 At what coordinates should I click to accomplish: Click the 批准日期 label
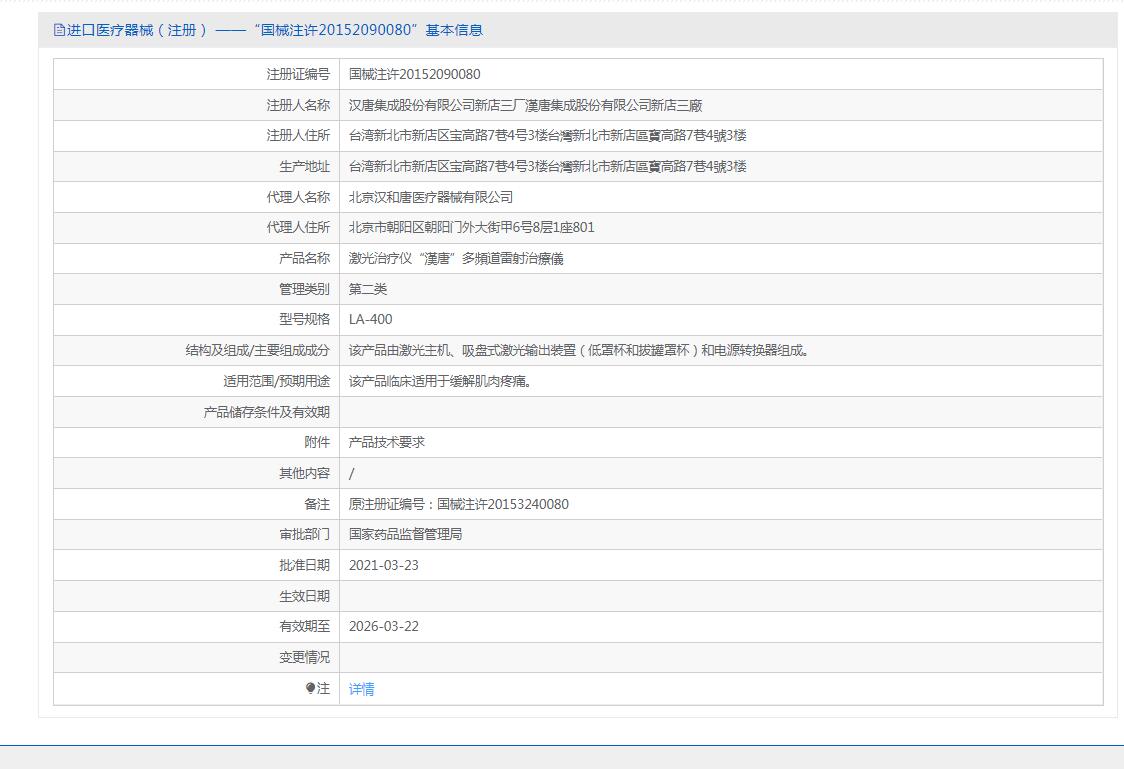click(304, 565)
